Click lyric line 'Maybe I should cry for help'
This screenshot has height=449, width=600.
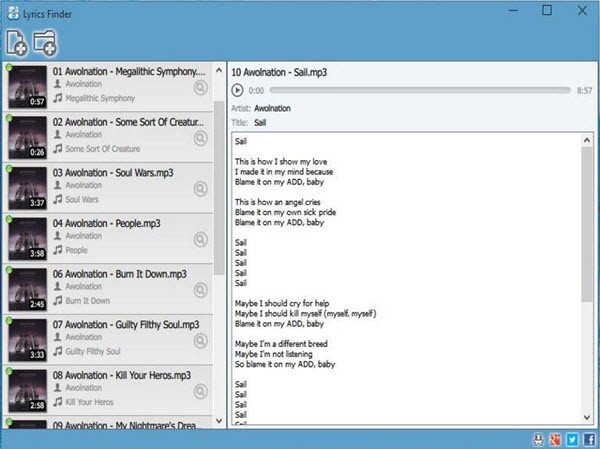(282, 304)
